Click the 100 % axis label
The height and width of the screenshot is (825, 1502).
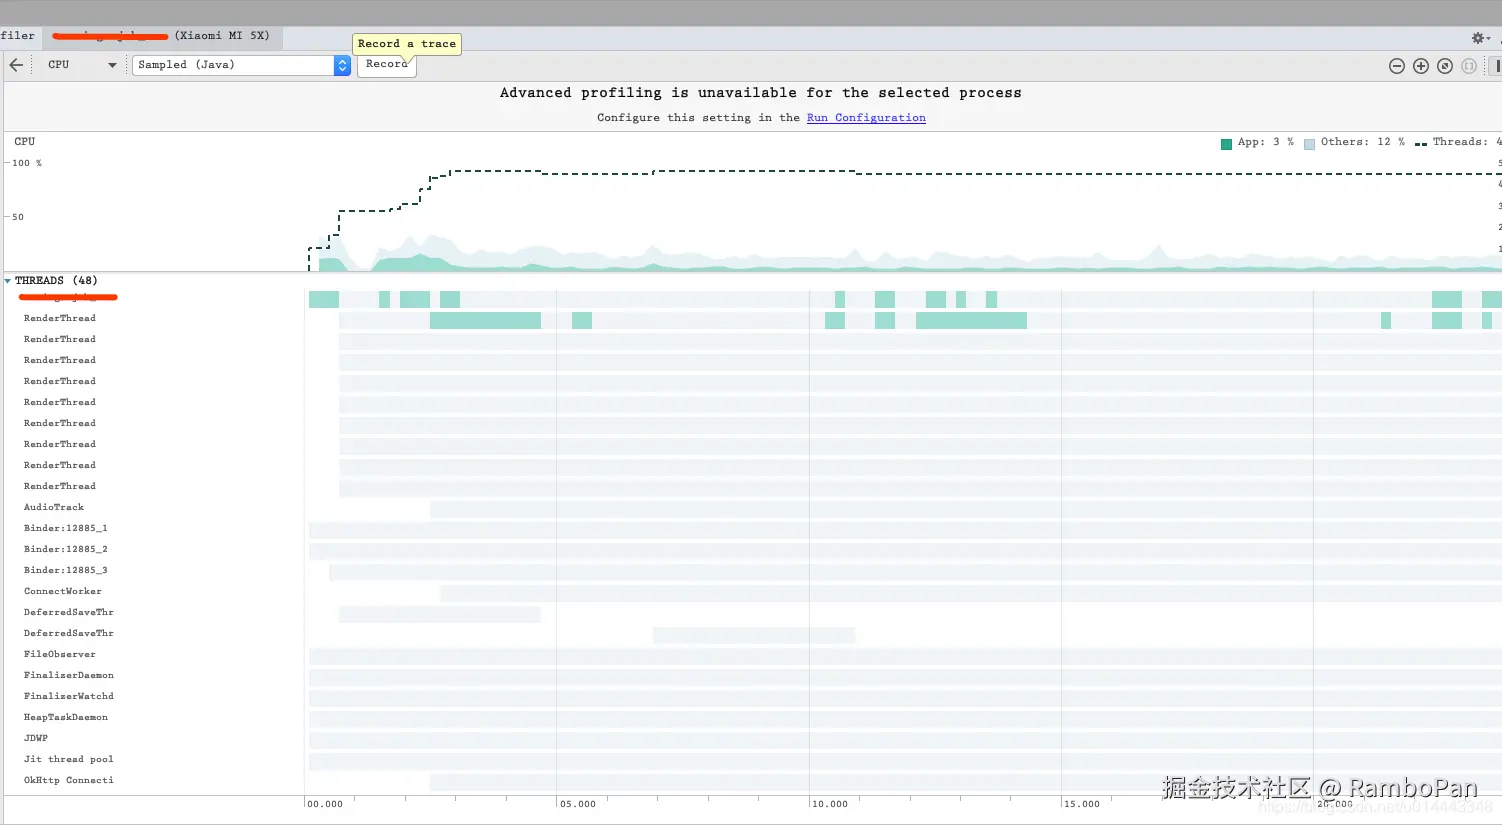point(27,163)
